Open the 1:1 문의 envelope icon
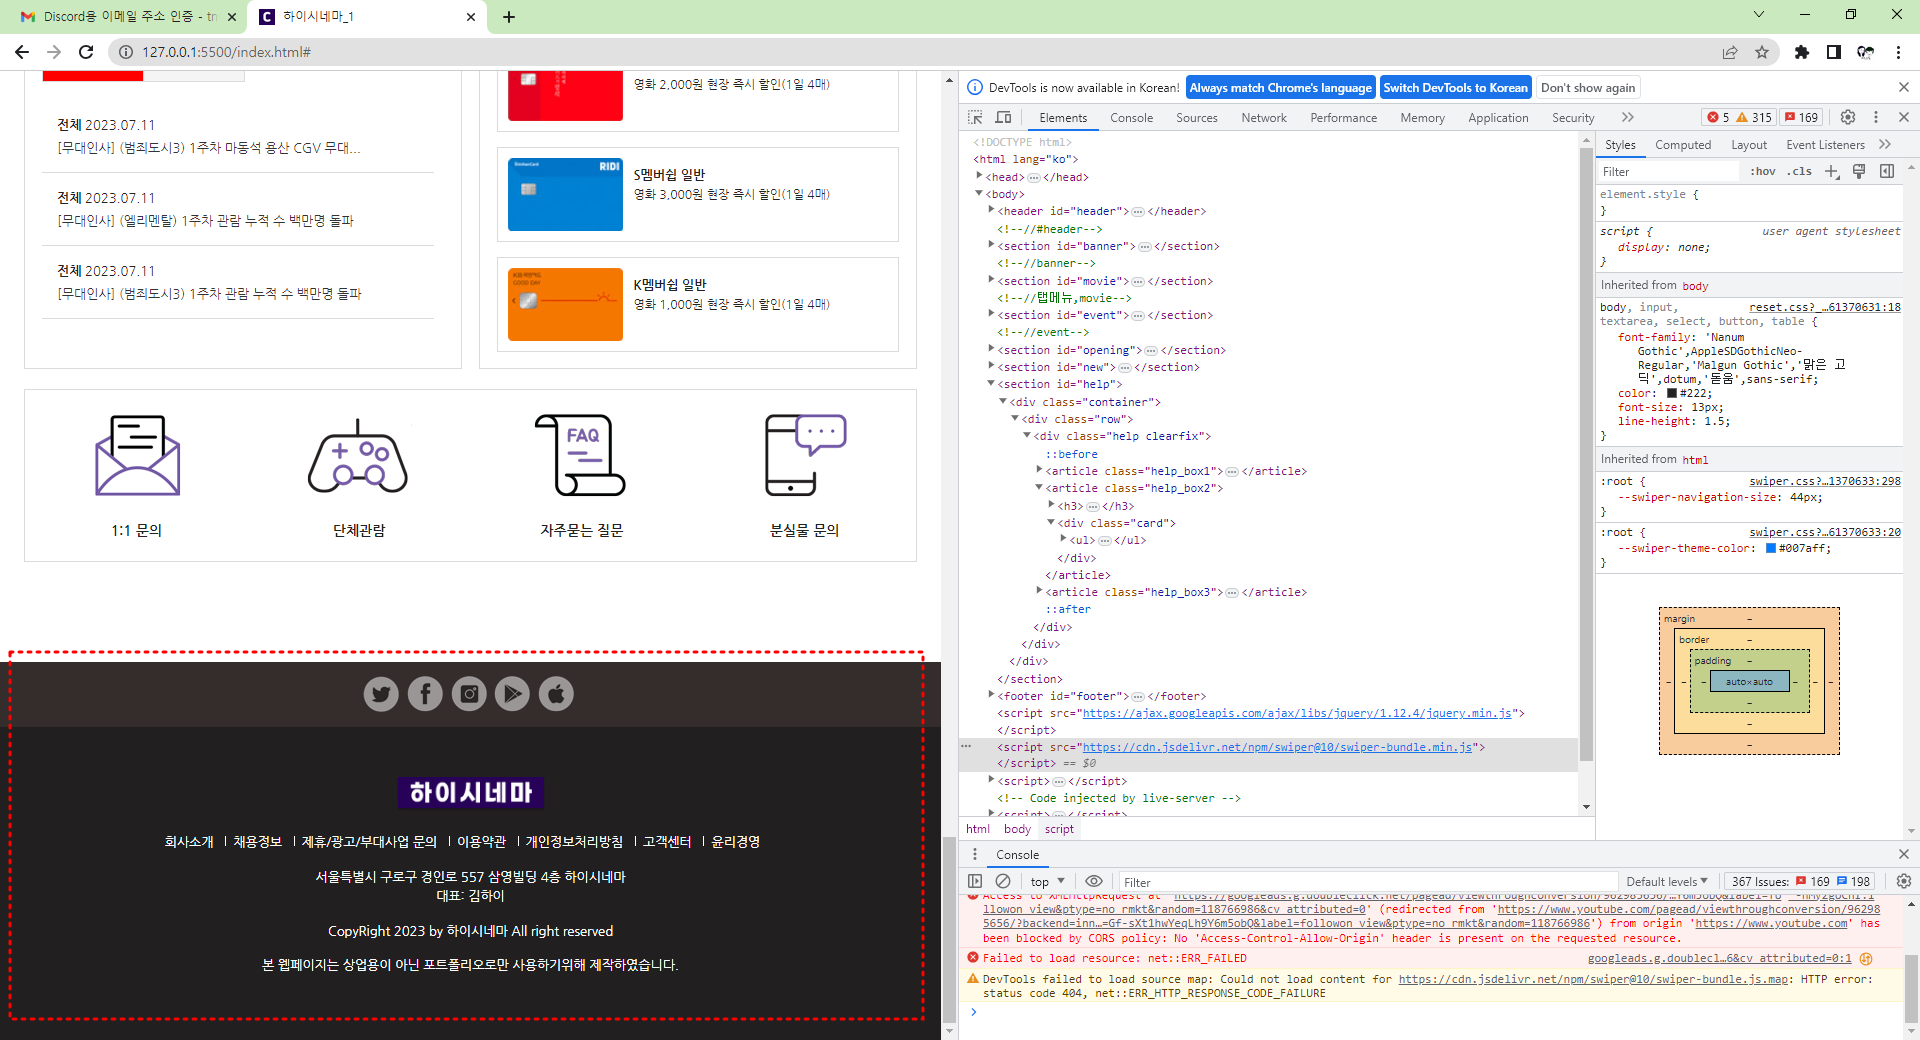The width and height of the screenshot is (1920, 1040). click(137, 455)
